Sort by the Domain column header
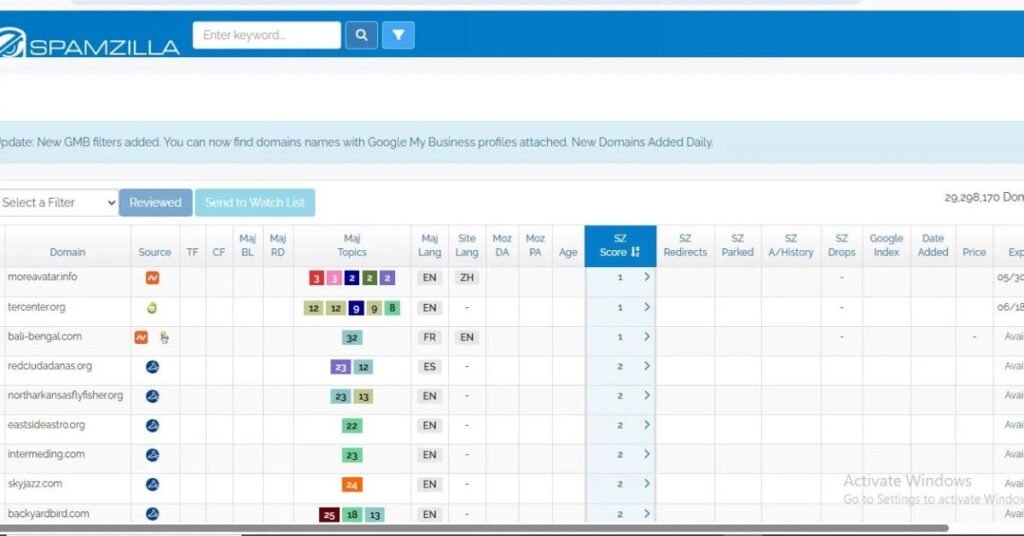This screenshot has width=1024, height=536. point(67,252)
